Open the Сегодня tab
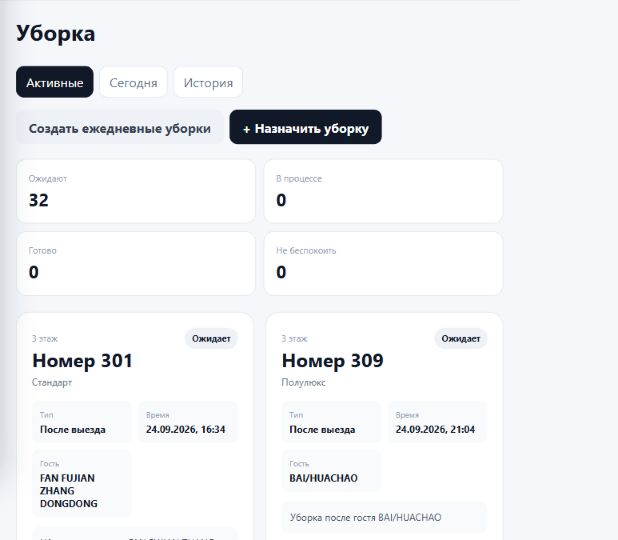Viewport: 618px width, 540px height. 133,82
